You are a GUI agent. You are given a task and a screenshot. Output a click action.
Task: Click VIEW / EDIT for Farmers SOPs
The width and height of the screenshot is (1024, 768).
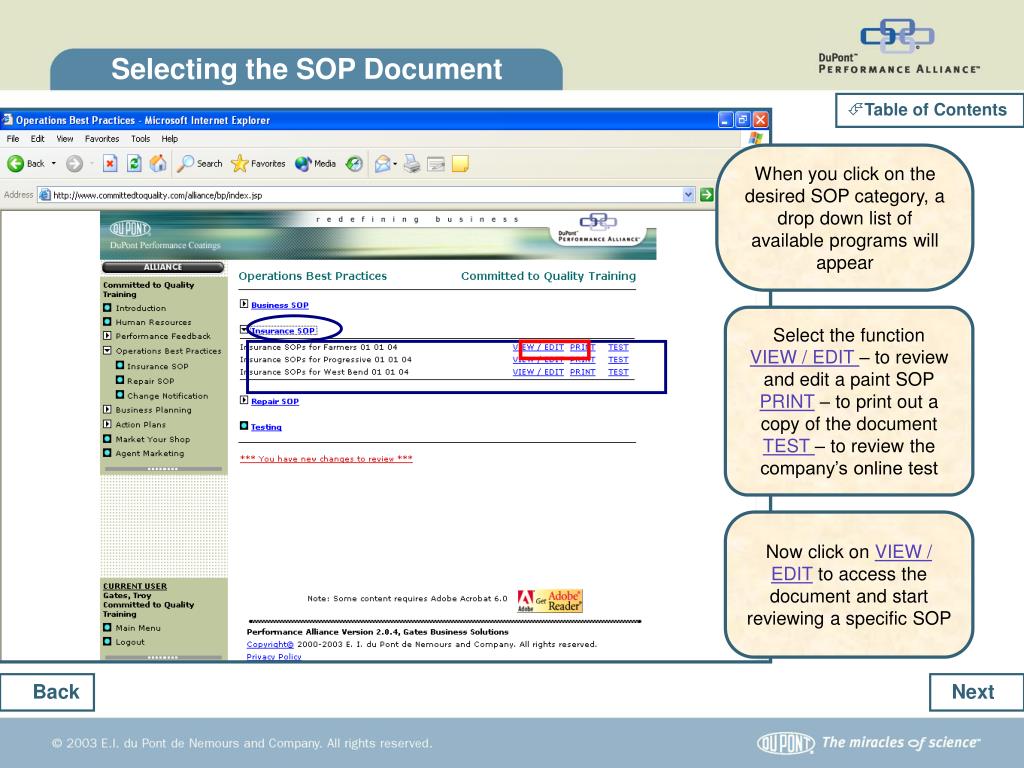(538, 347)
